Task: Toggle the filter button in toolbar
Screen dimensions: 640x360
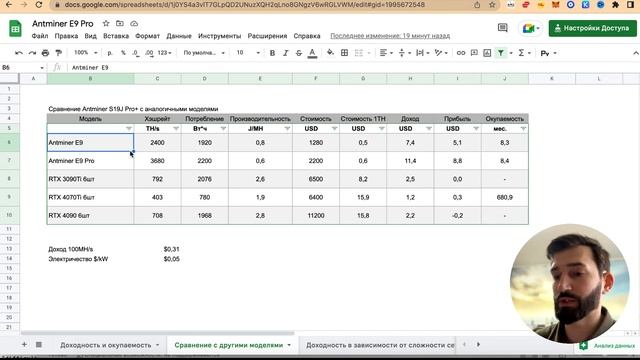Action: coord(500,53)
